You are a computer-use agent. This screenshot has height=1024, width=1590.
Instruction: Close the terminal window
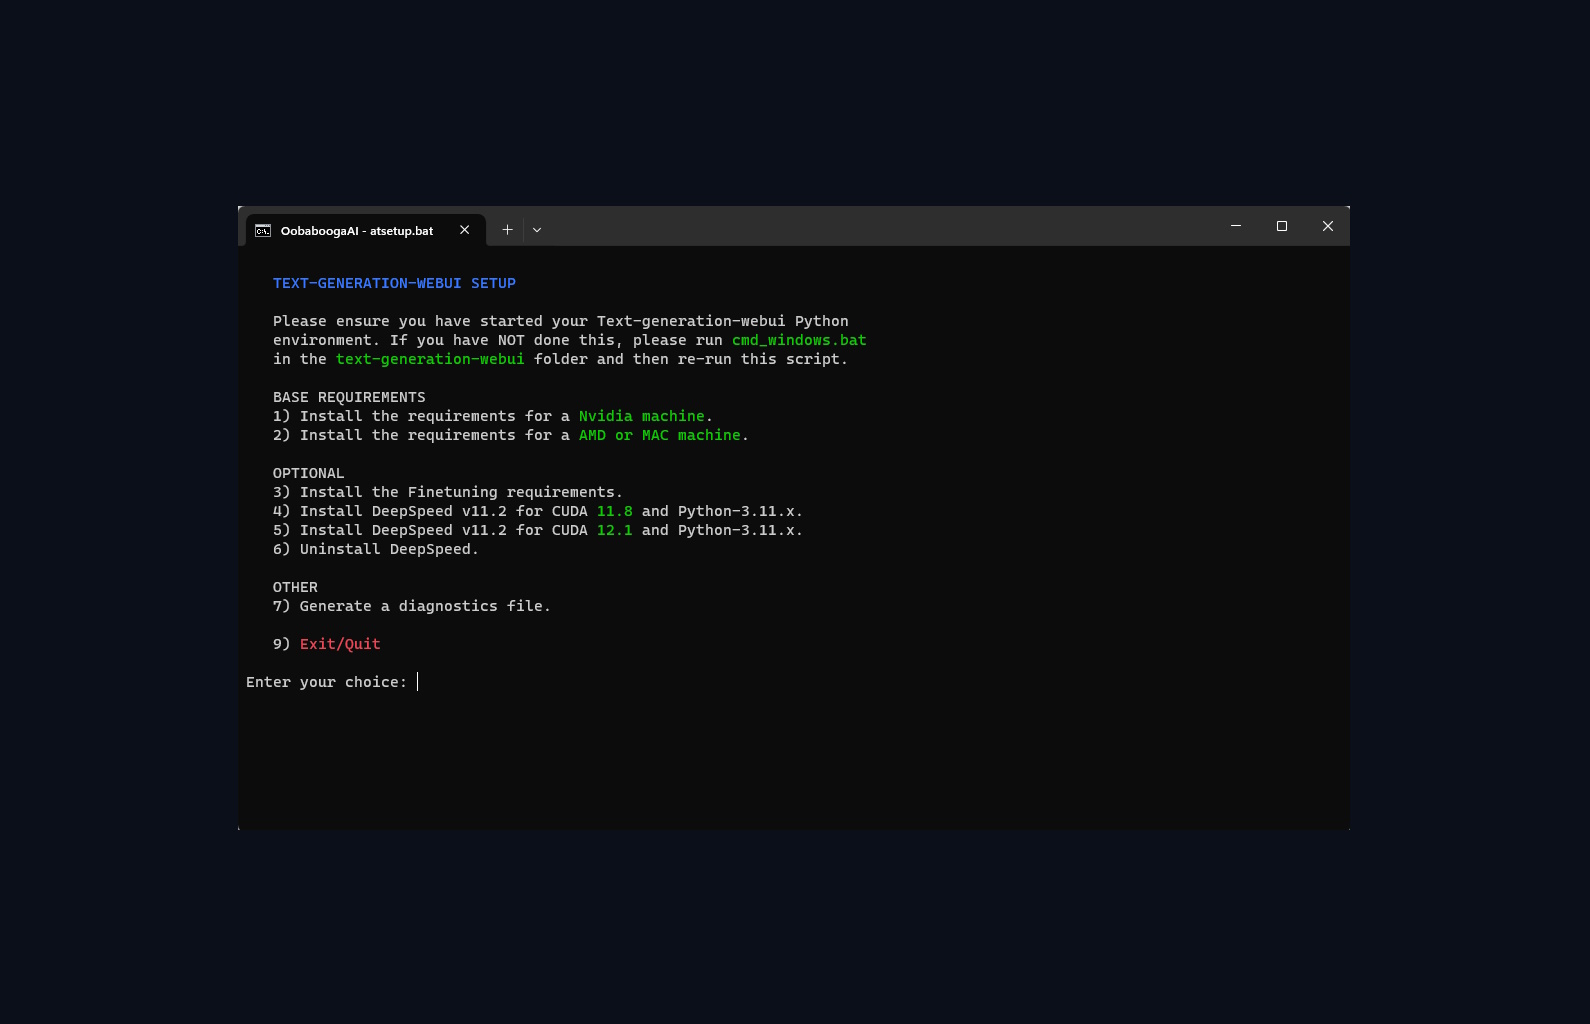coord(1328,226)
